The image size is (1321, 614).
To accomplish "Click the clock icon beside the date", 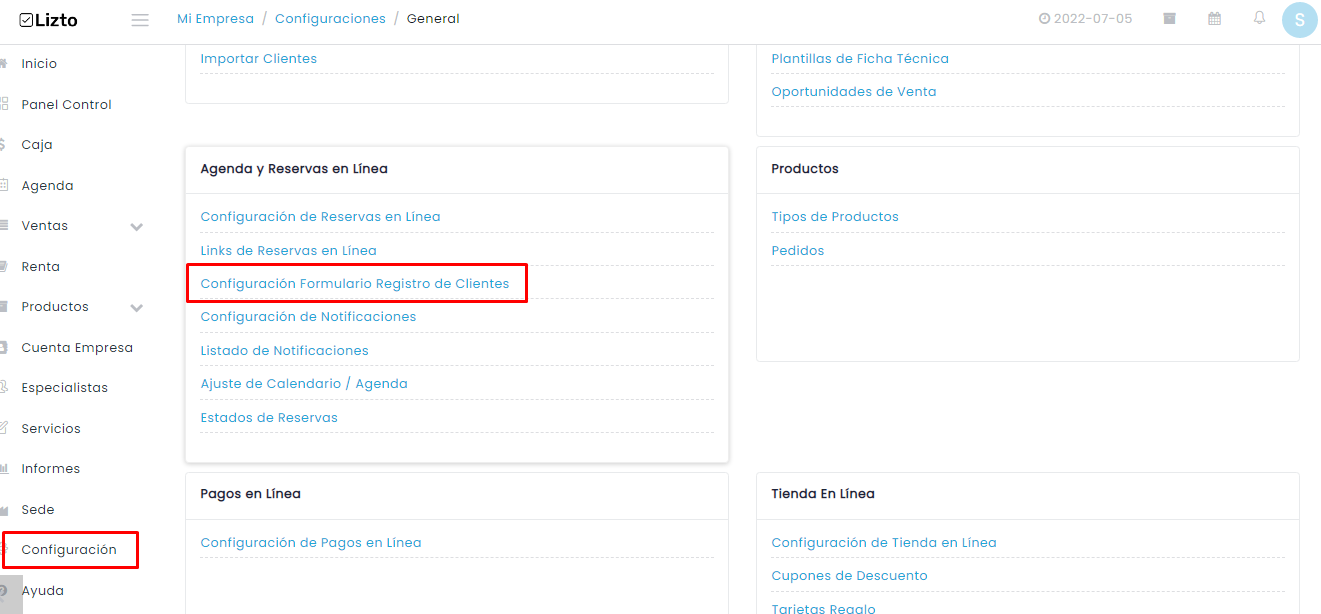I will pos(1044,19).
